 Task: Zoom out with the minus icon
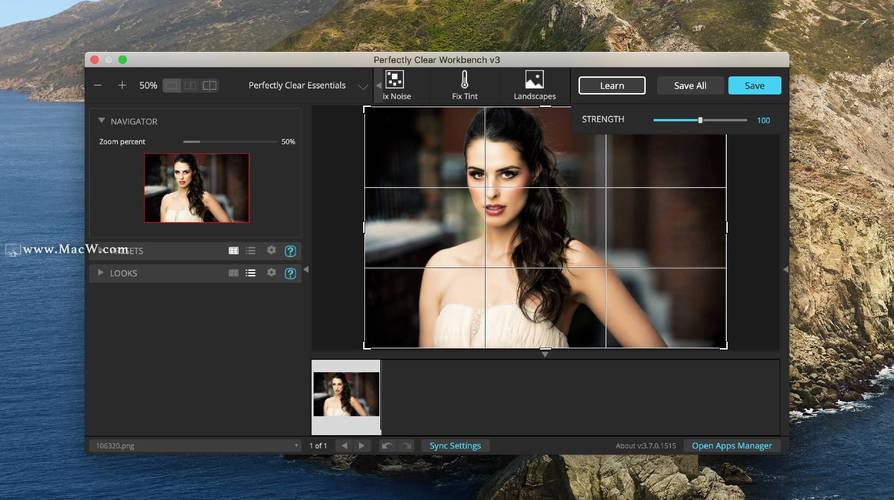tap(98, 86)
